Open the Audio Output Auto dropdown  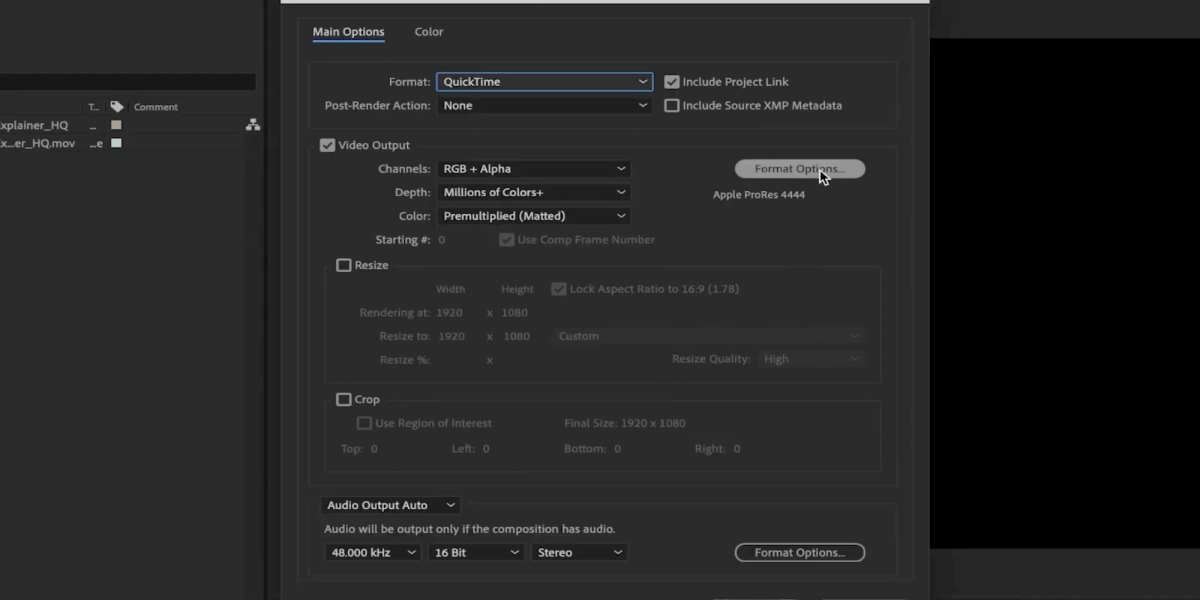pos(390,506)
